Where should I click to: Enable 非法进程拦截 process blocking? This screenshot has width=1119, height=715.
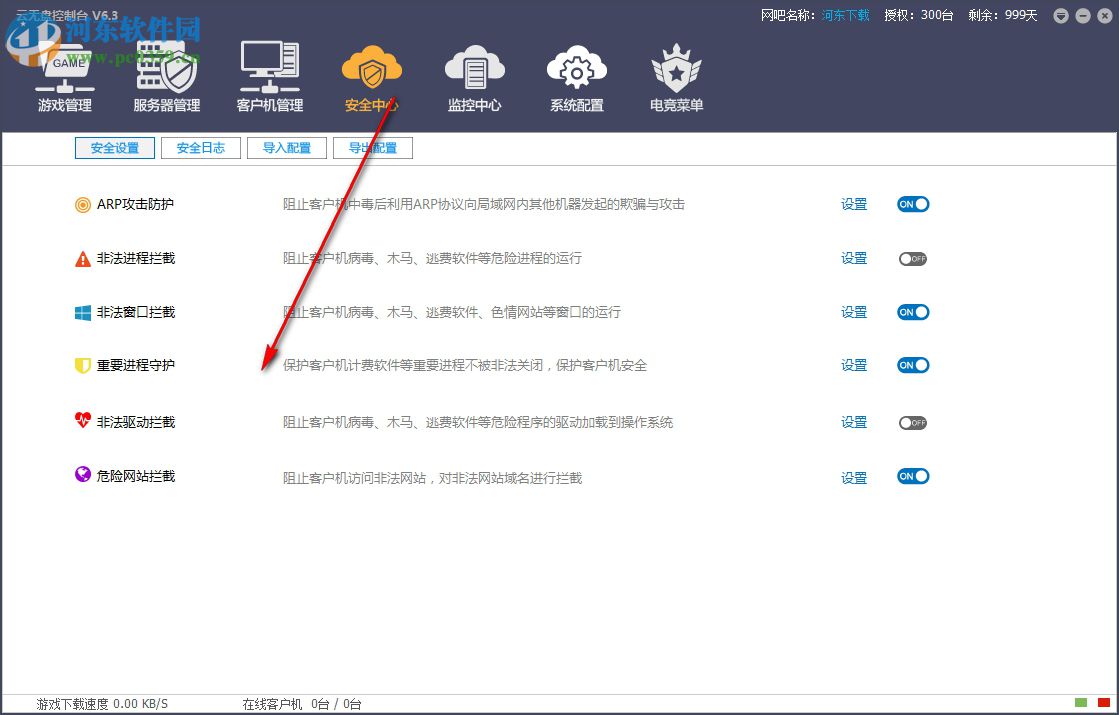pos(913,258)
